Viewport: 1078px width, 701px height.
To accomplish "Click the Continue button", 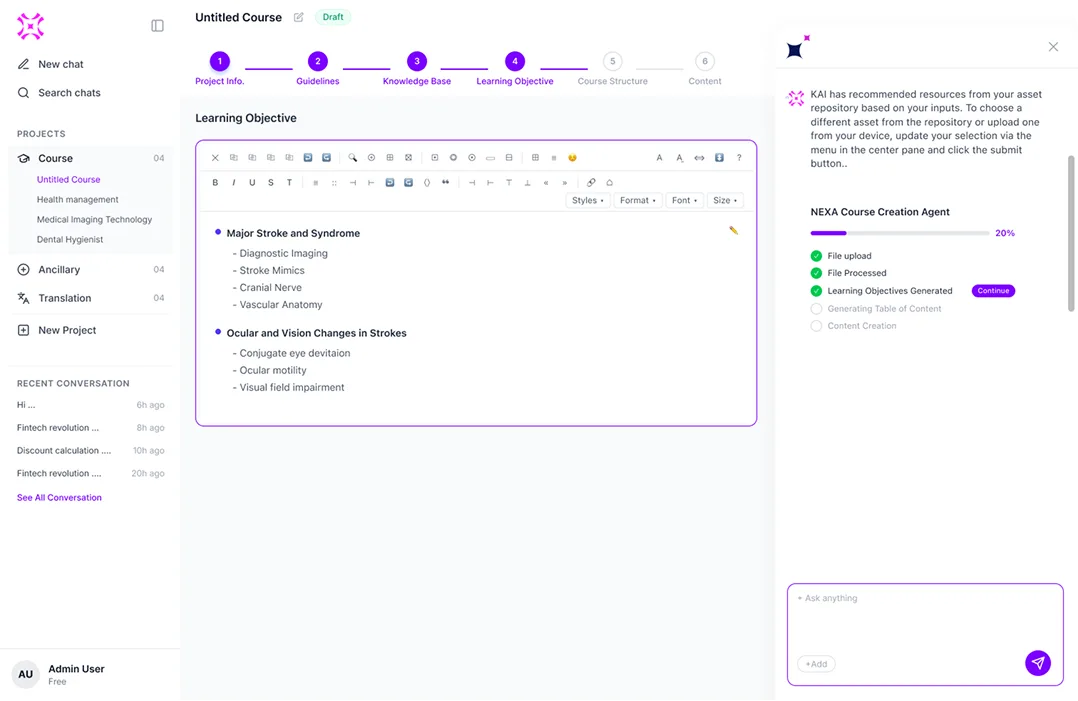I will click(993, 291).
